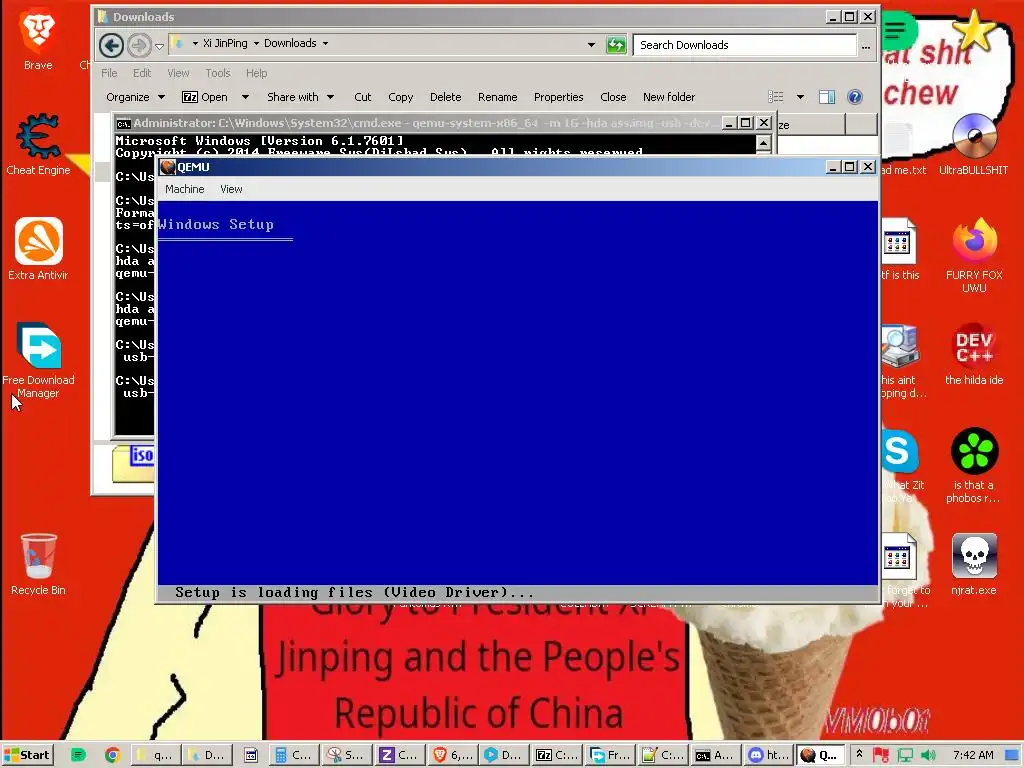Toggle the preview pane icon in Downloads
1024x768 pixels.
[827, 97]
